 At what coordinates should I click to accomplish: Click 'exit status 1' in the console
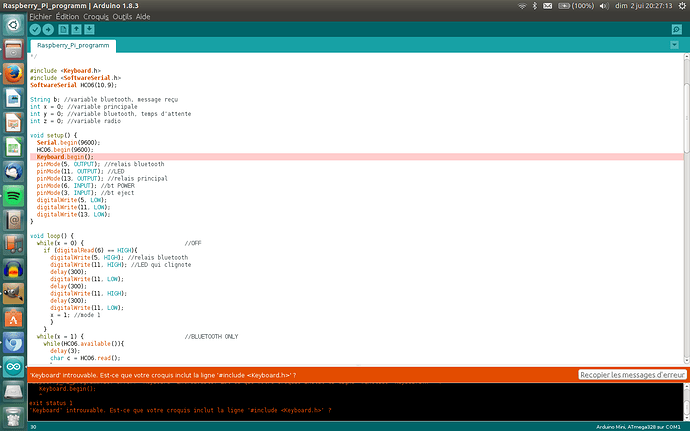(51, 403)
